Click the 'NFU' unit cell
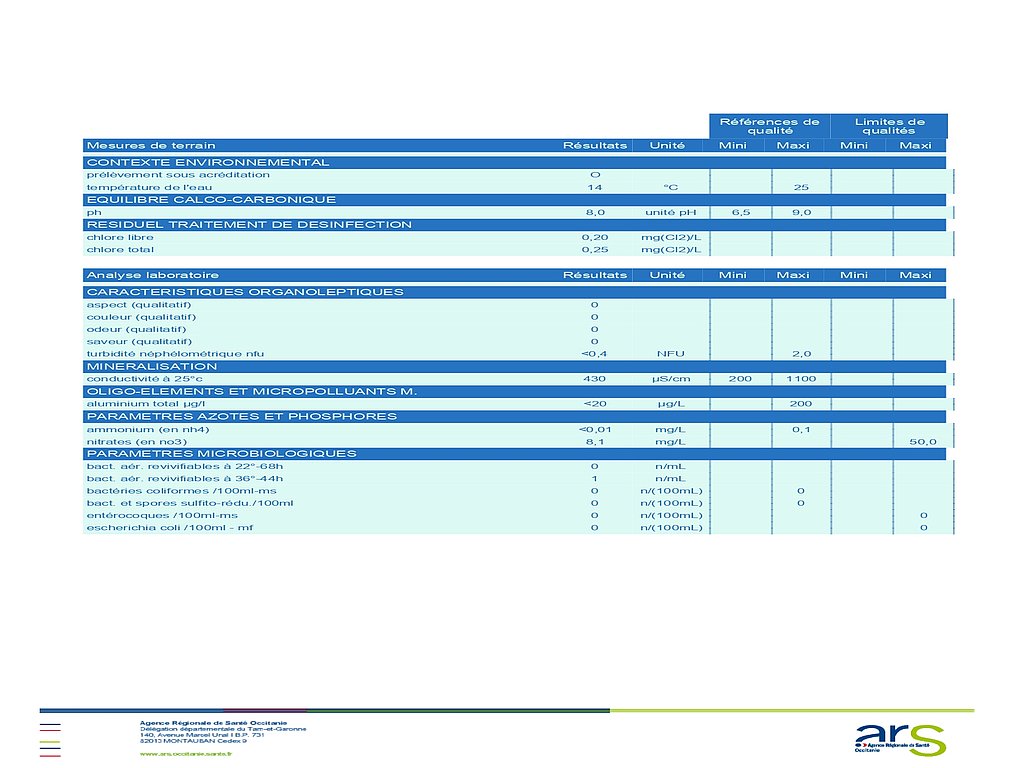Image resolution: width=1024 pixels, height=768 pixels. pyautogui.click(x=671, y=354)
